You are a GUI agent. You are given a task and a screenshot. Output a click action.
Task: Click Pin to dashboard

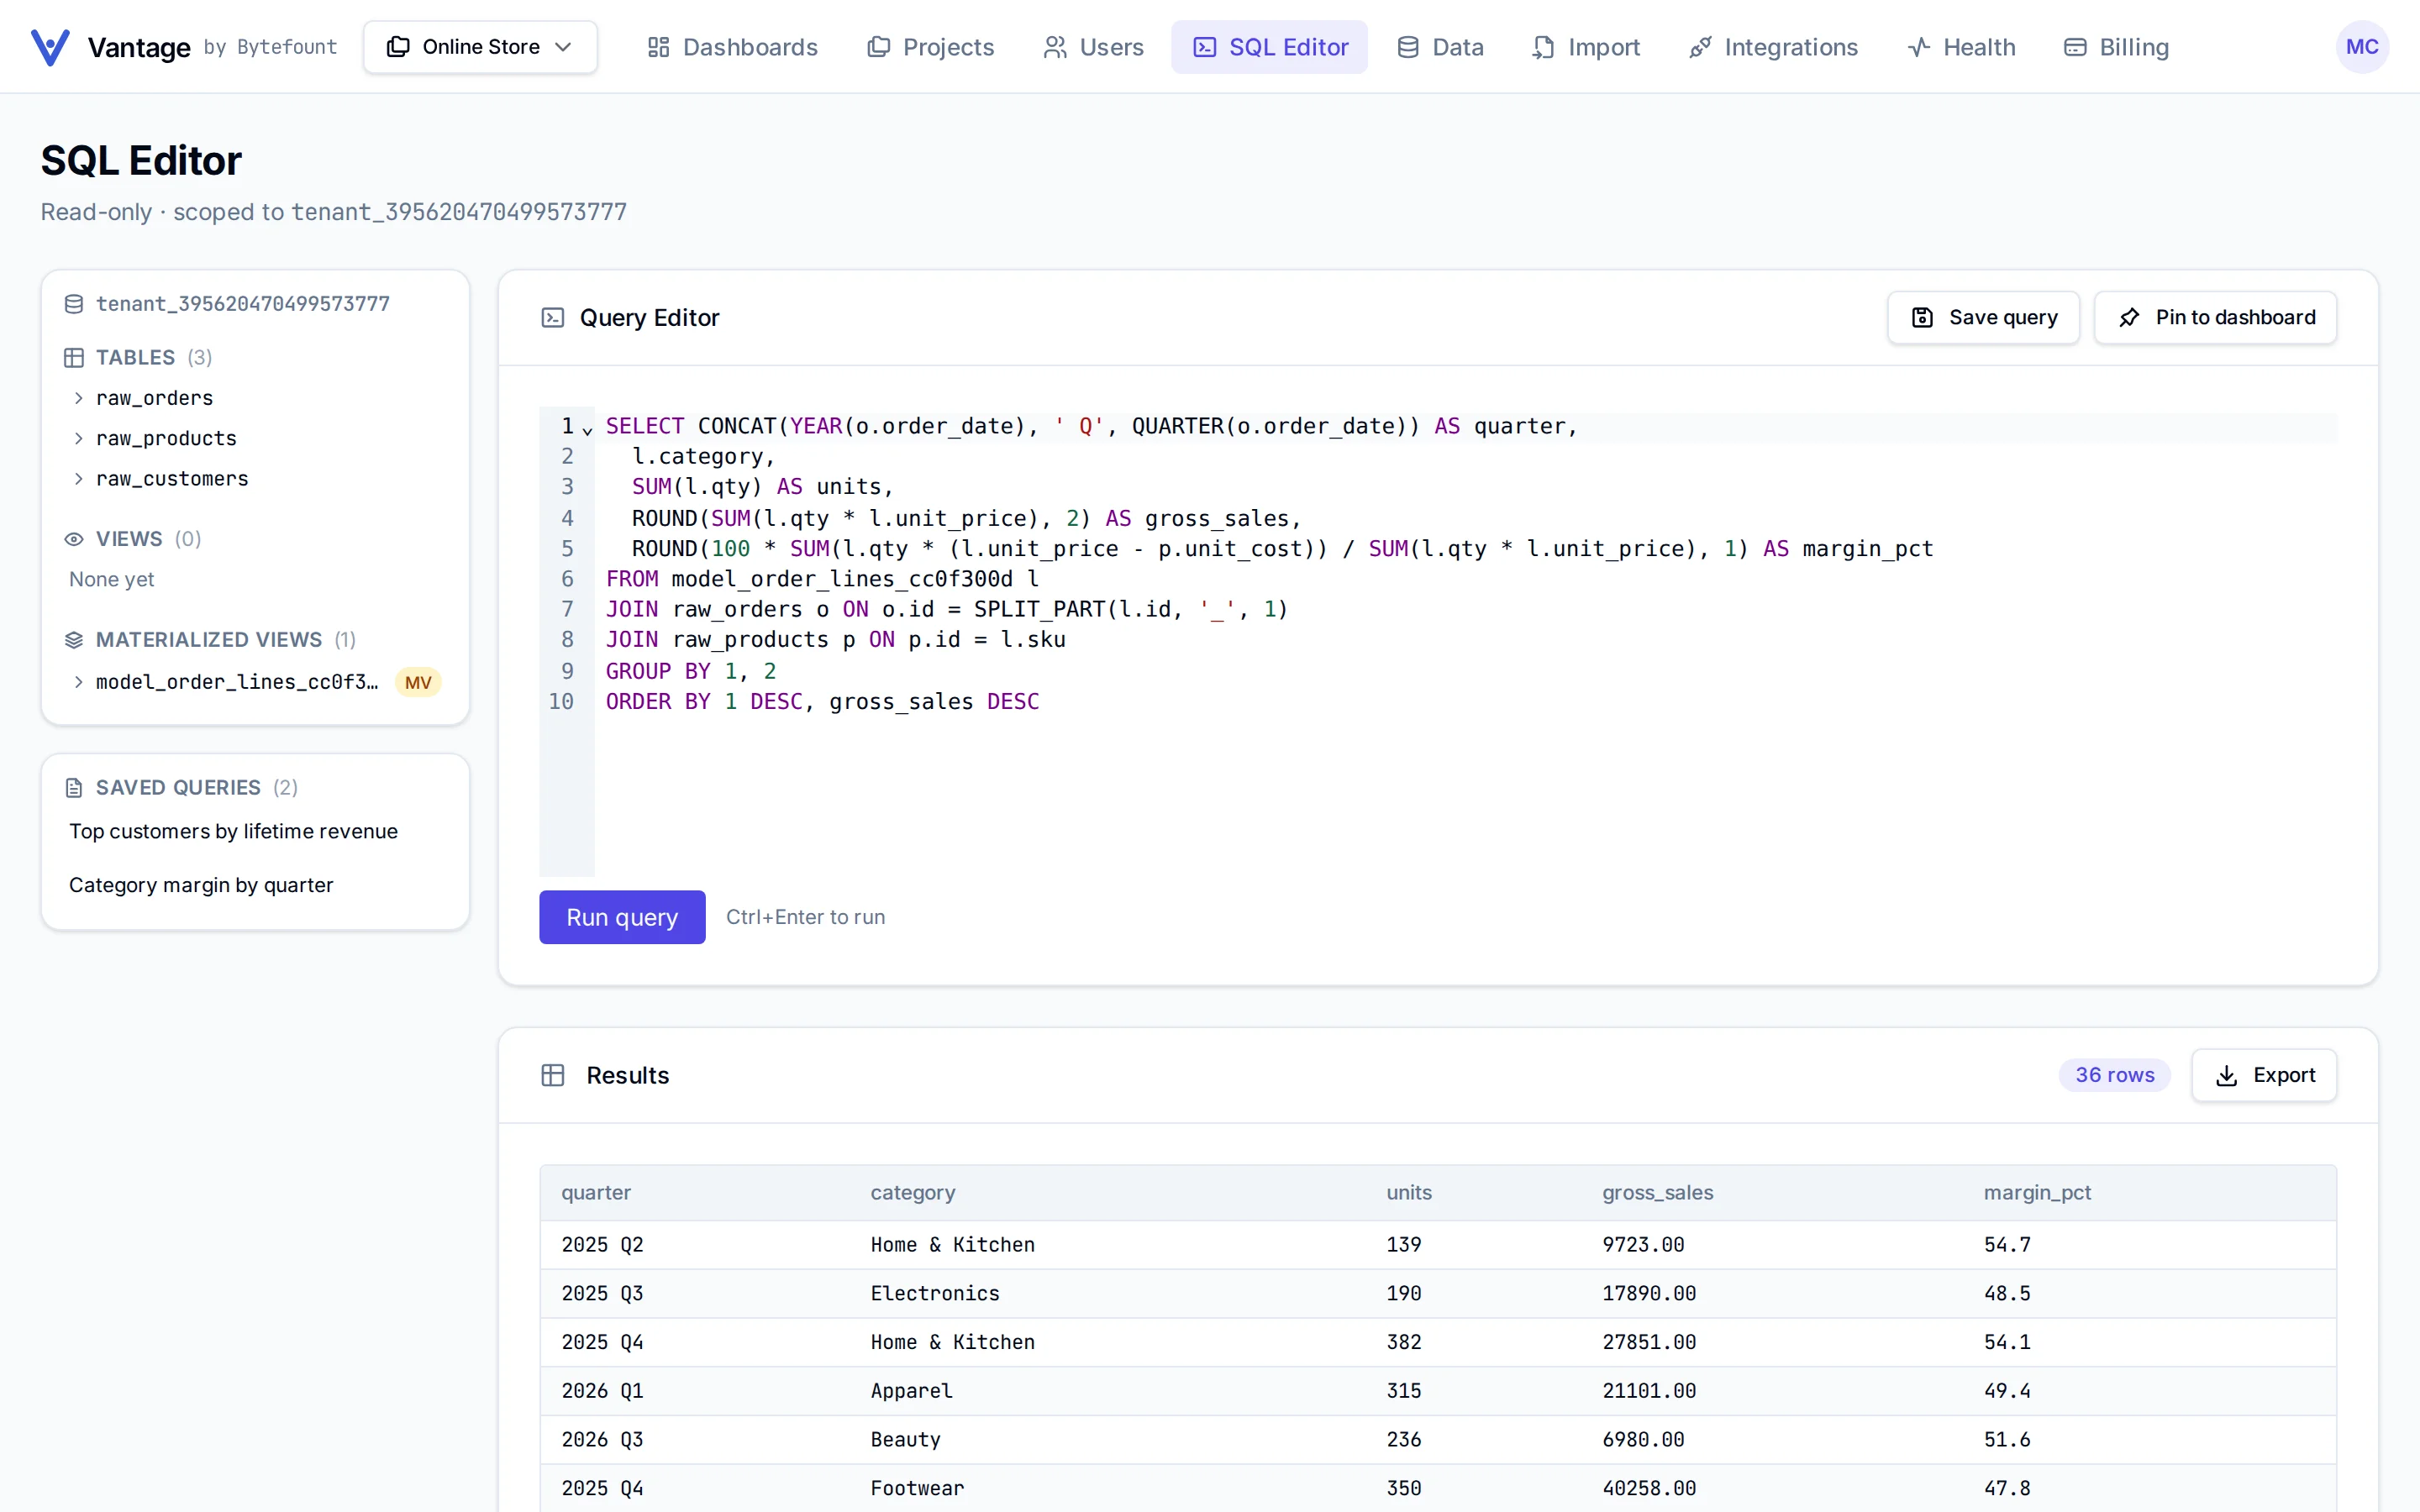tap(2215, 318)
